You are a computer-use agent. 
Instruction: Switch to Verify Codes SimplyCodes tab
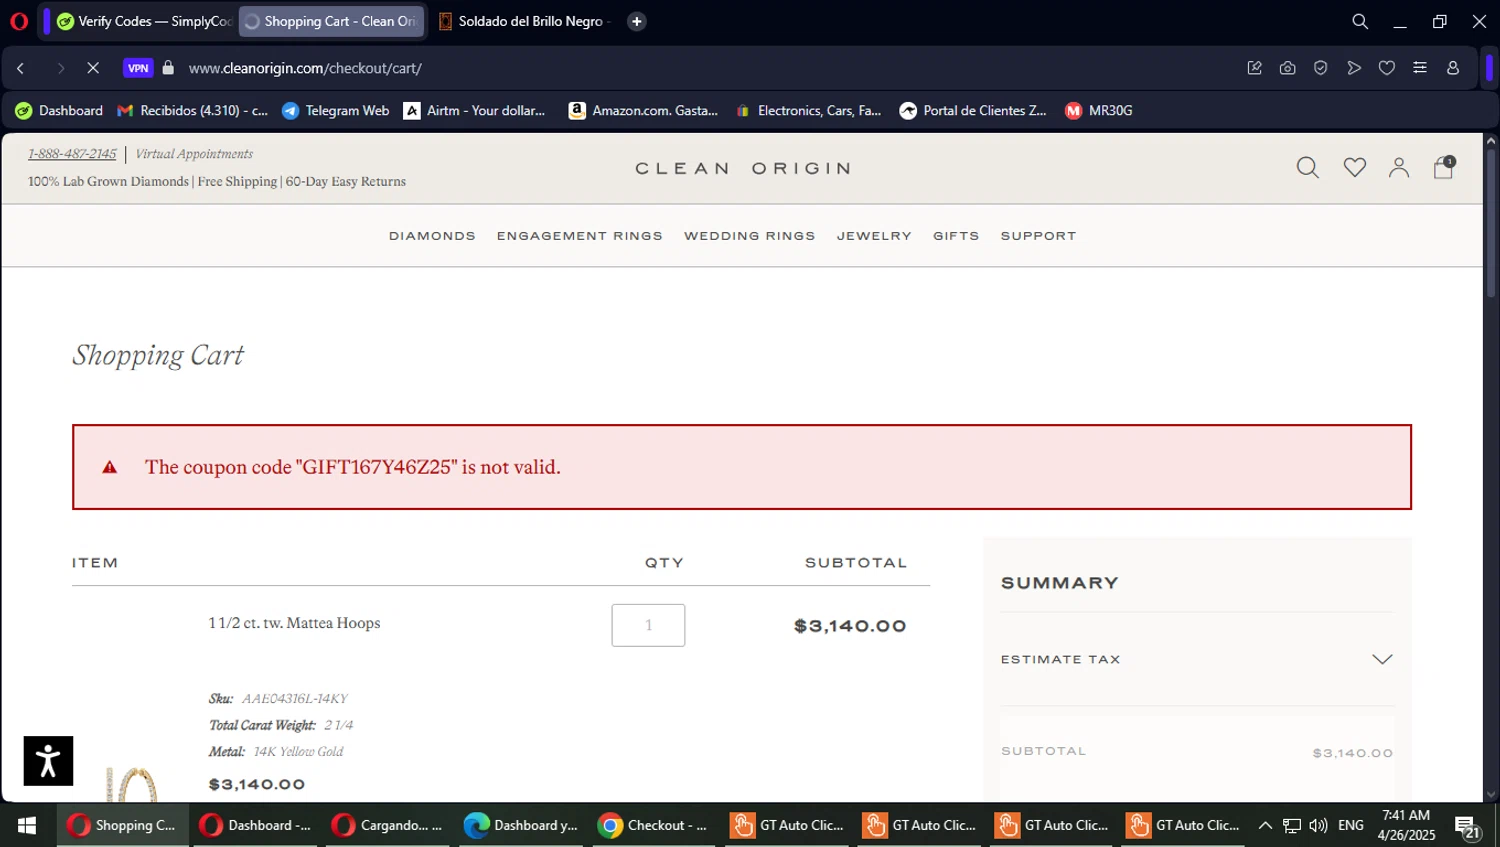(144, 21)
